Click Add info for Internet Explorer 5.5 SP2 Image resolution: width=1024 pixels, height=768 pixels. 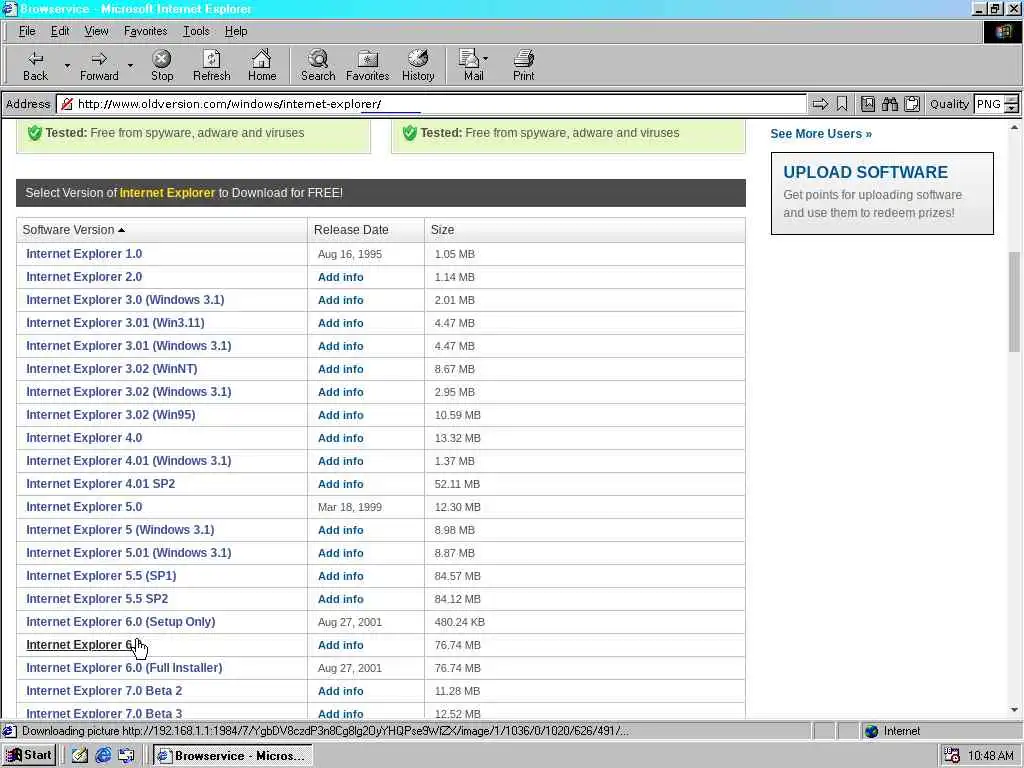340,599
